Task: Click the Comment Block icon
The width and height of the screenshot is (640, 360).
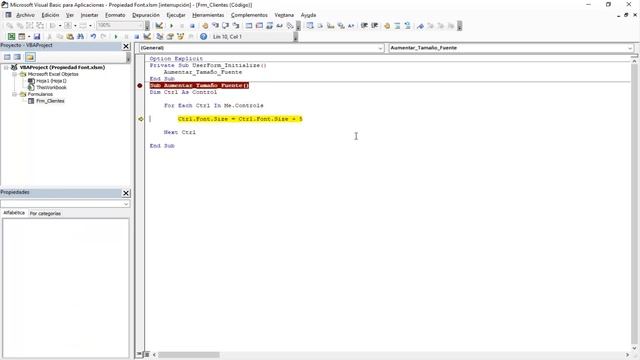Action: point(397,26)
